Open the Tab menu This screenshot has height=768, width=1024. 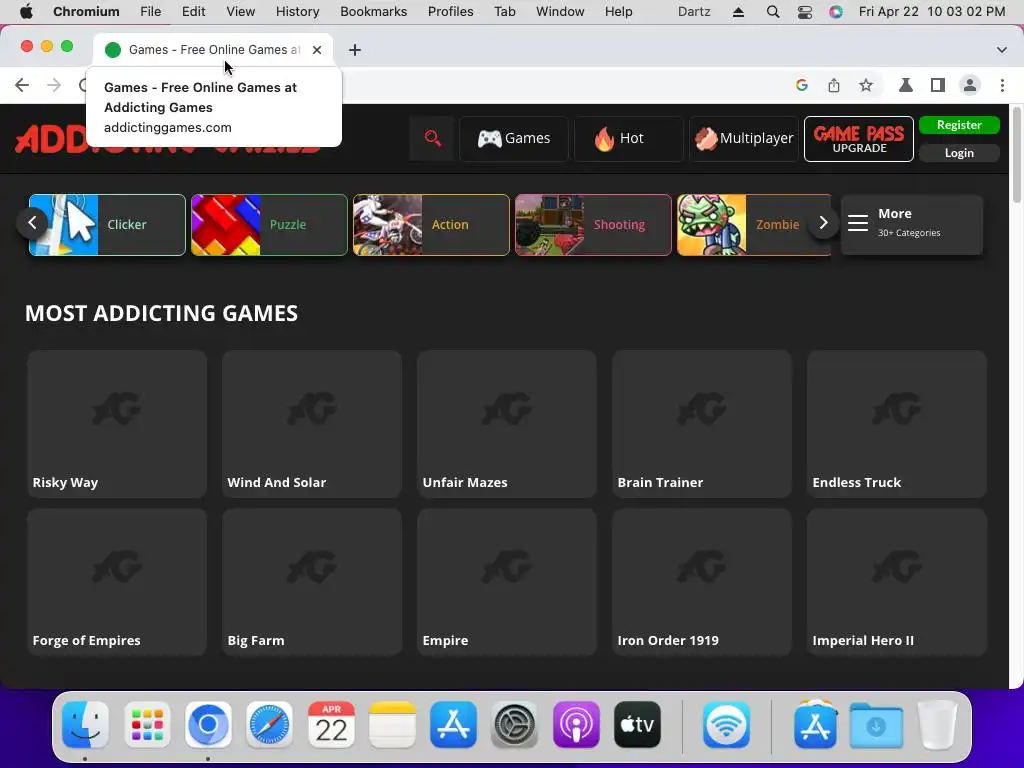(x=504, y=12)
